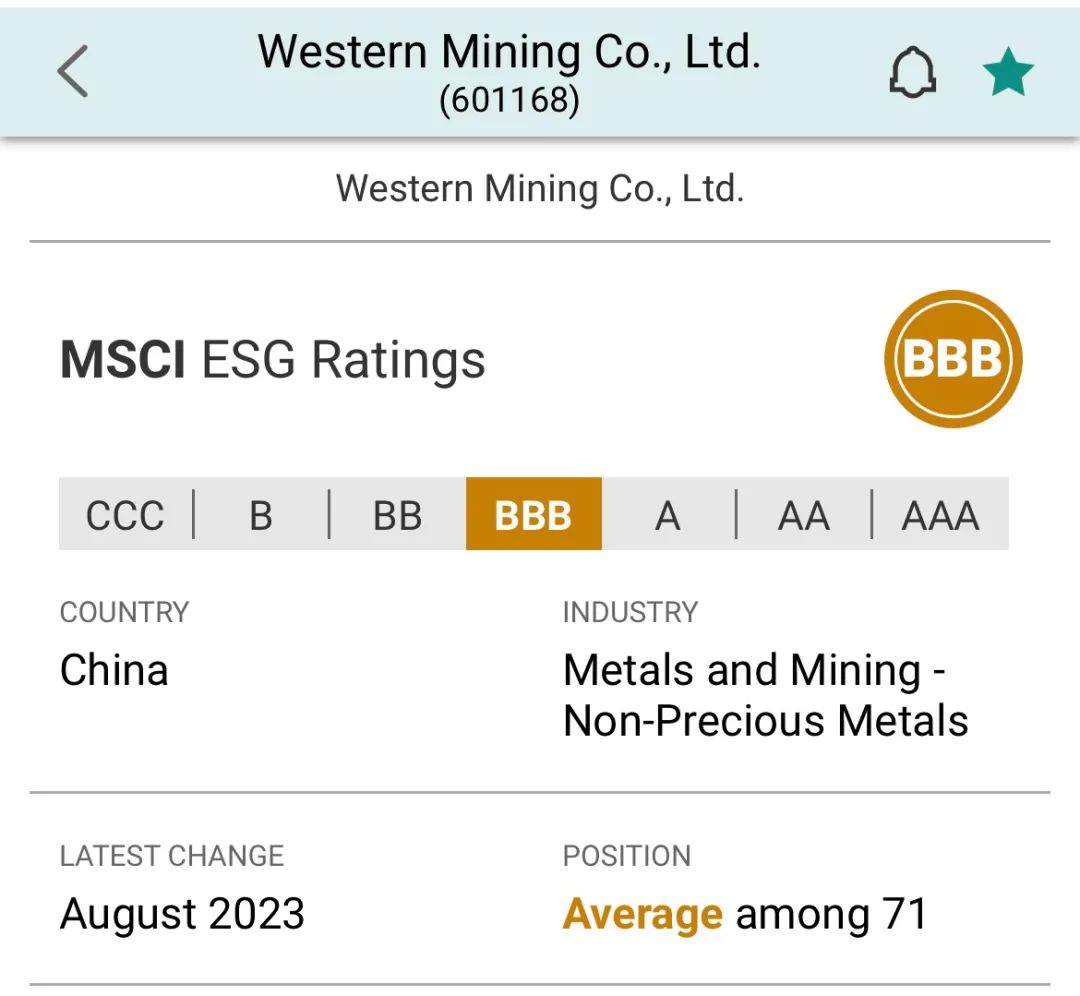Open Metals and Mining industry text
Image resolution: width=1080 pixels, height=996 pixels.
coord(766,696)
